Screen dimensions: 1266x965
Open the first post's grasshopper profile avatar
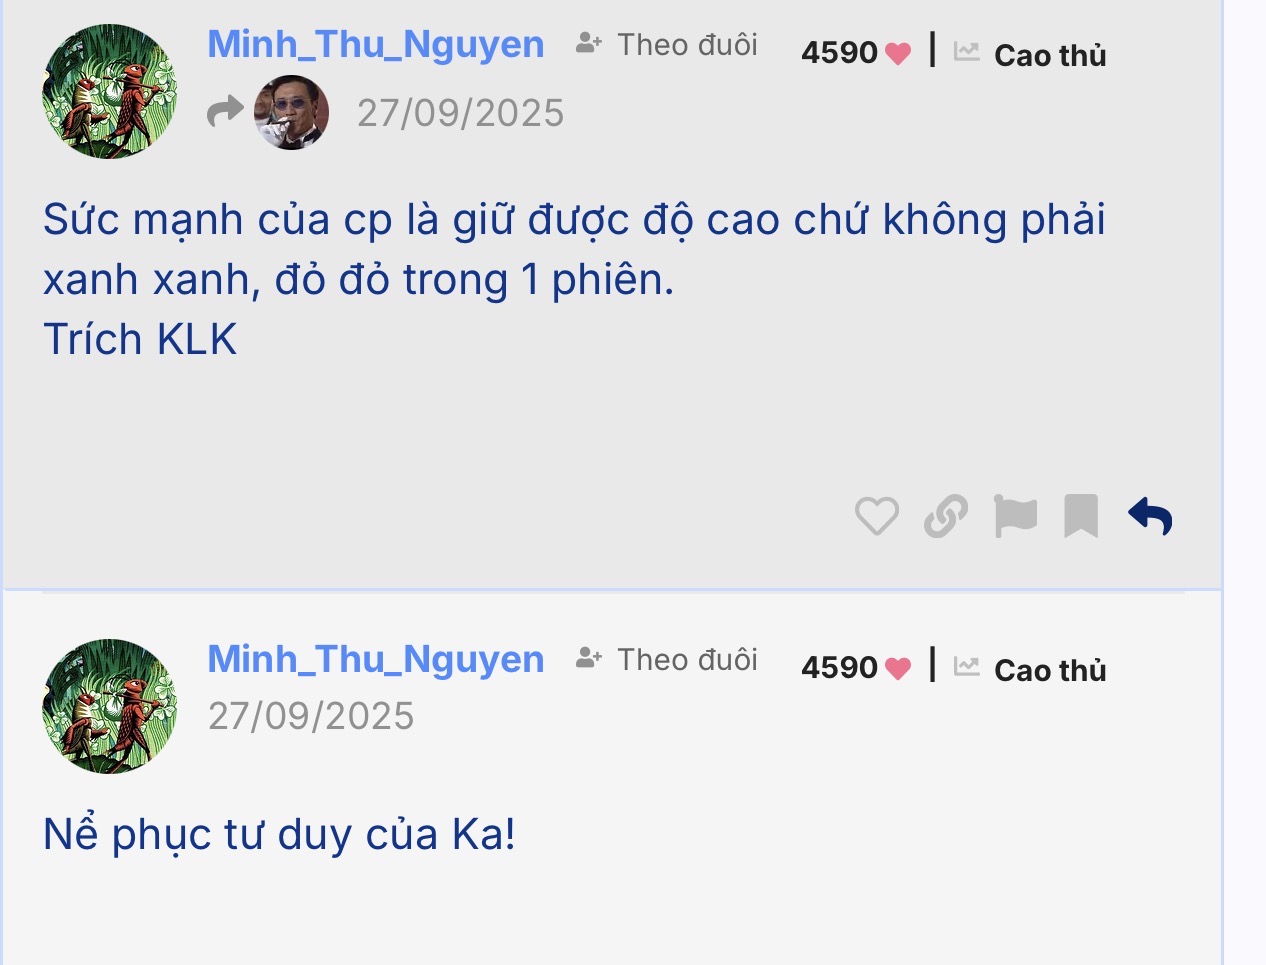[x=109, y=91]
